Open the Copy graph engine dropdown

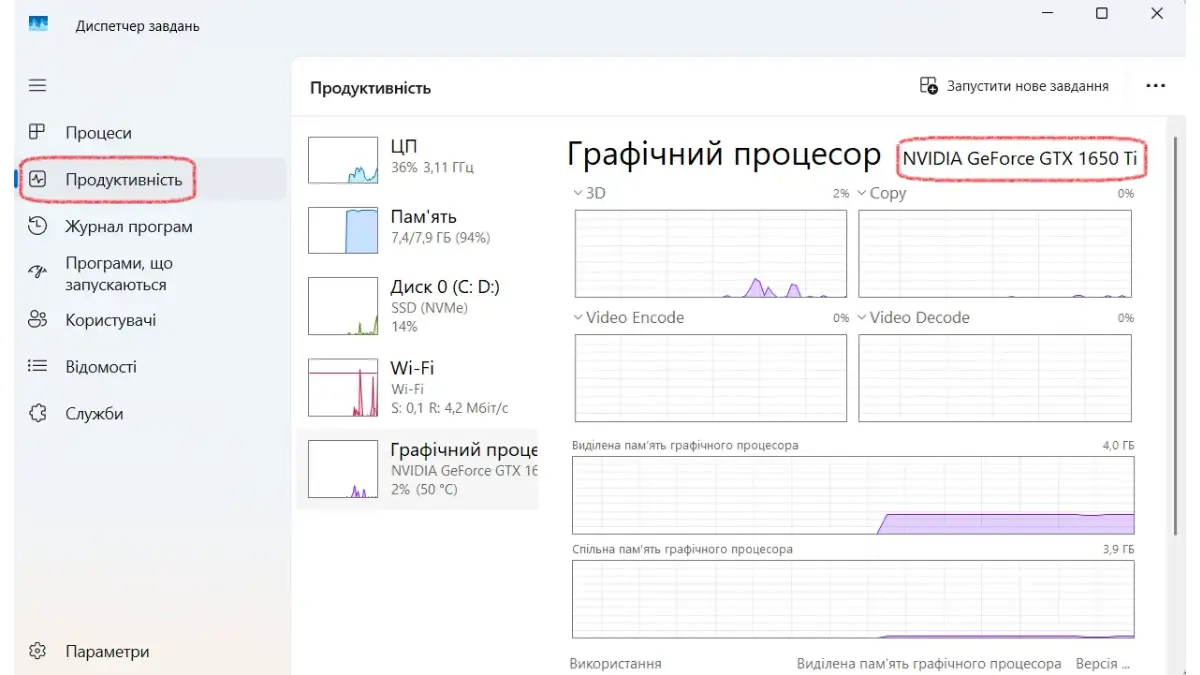[x=861, y=193]
